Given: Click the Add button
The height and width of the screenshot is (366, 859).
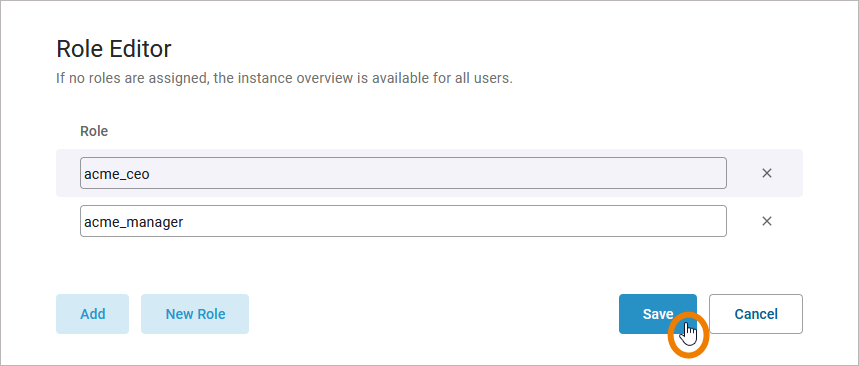Looking at the screenshot, I should [93, 314].
